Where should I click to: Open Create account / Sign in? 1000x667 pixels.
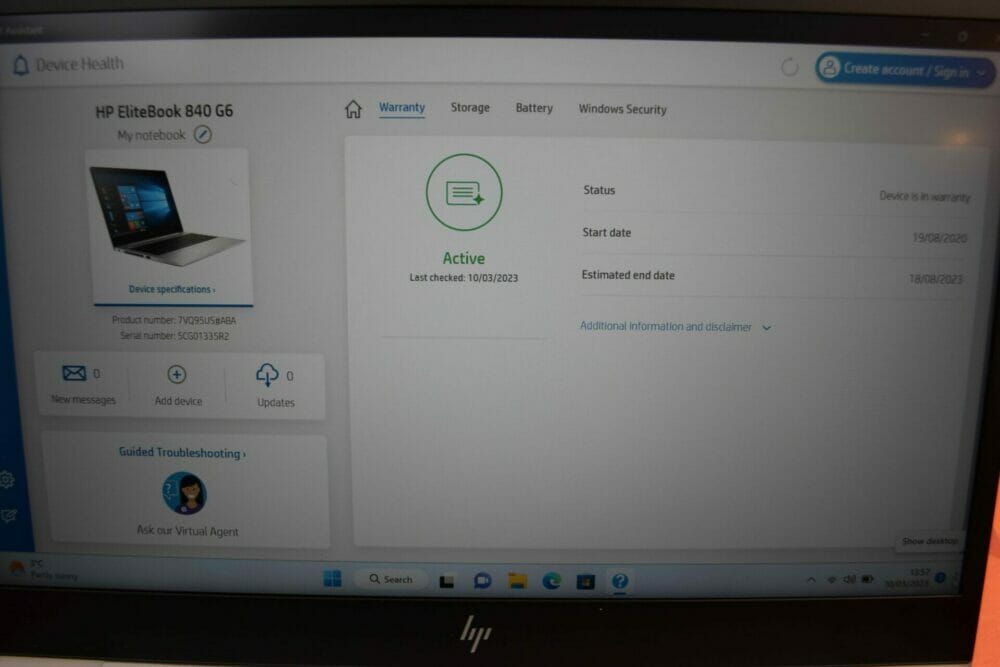pos(905,70)
